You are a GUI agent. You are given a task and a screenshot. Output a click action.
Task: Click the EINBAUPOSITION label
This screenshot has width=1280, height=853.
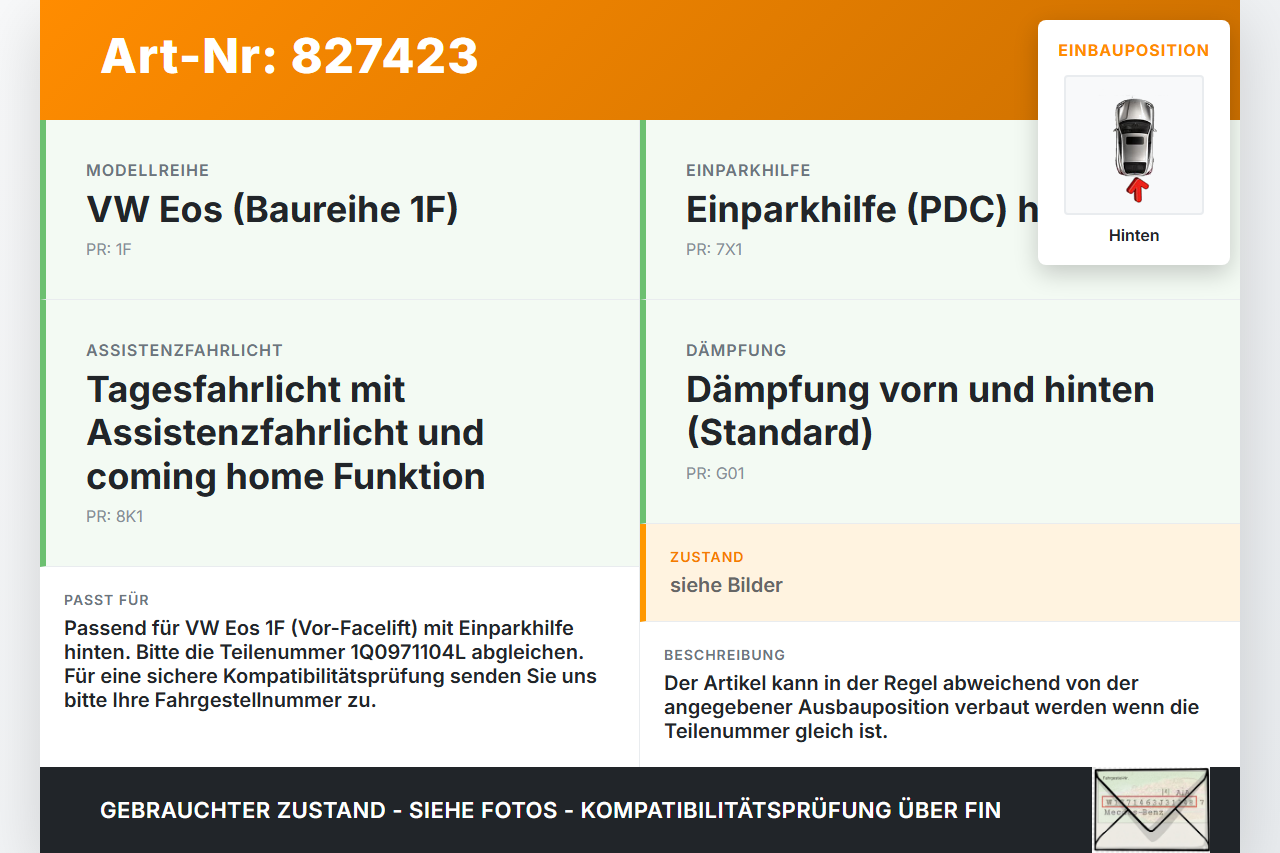pos(1134,50)
